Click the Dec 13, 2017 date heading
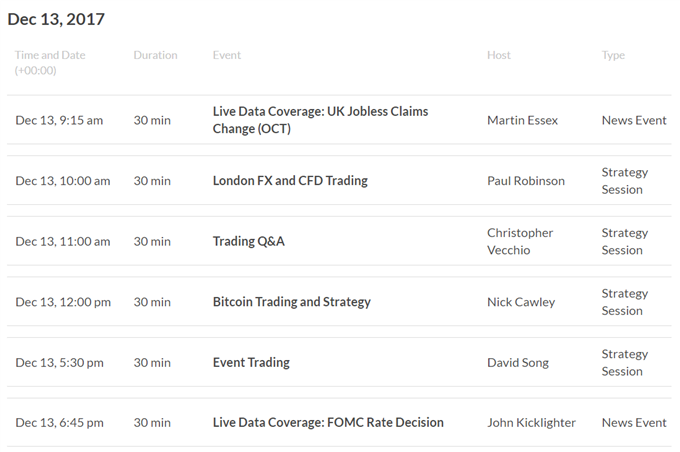The height and width of the screenshot is (452, 680). [x=56, y=19]
